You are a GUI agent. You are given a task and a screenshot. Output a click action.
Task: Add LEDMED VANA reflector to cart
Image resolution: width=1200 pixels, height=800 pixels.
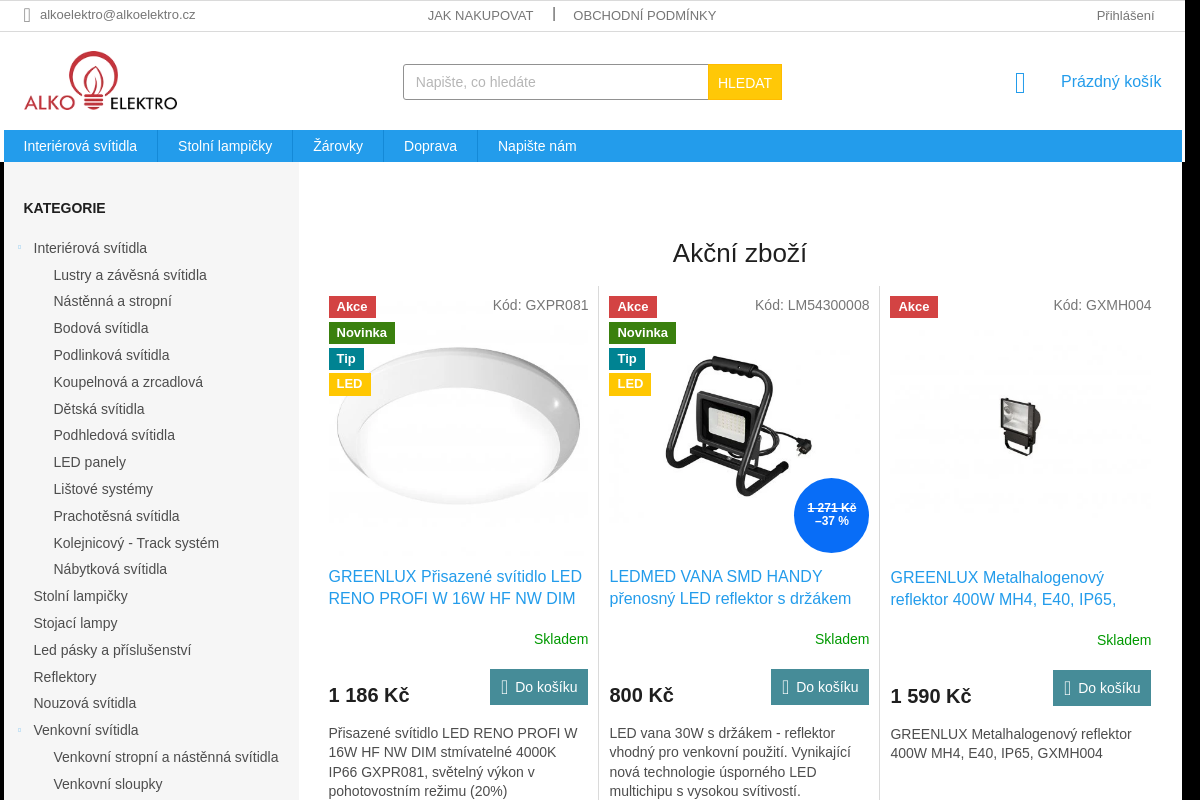[820, 687]
